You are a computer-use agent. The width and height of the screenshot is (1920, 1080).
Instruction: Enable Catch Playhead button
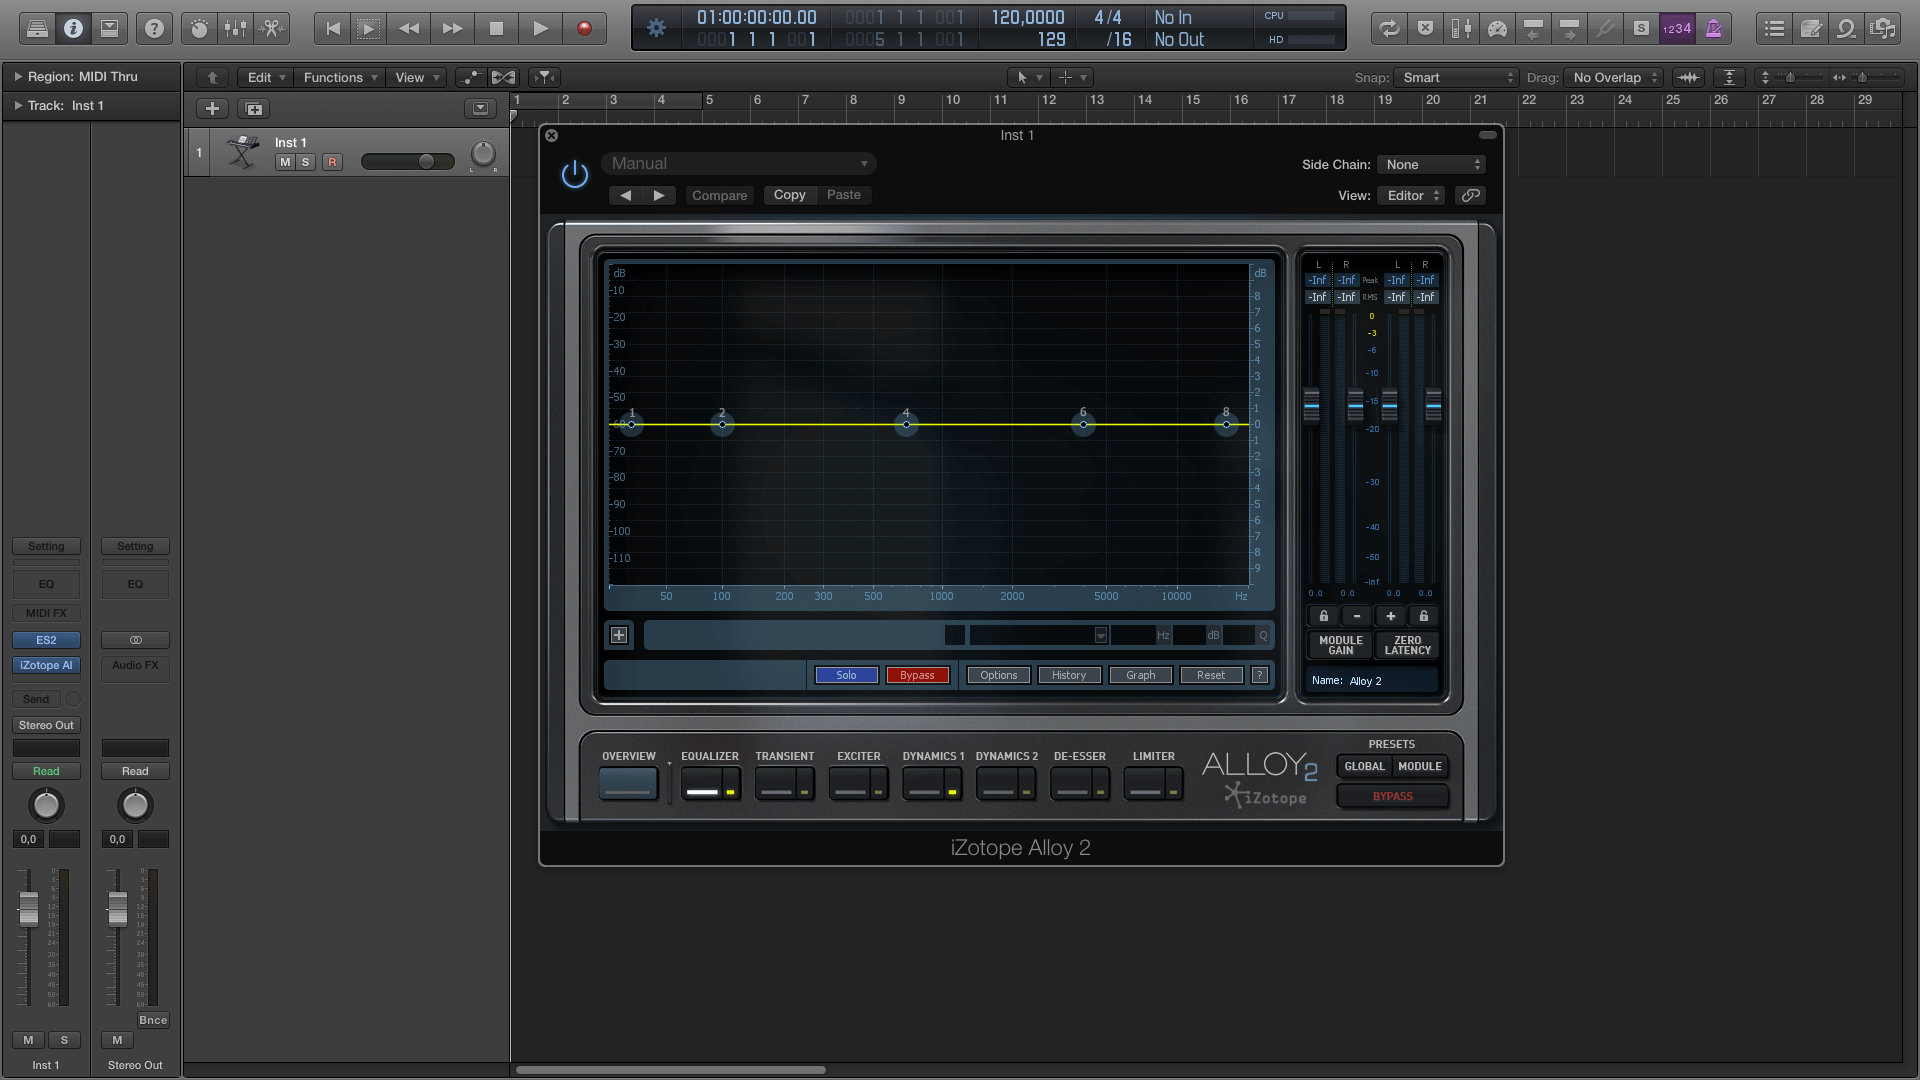(x=543, y=77)
